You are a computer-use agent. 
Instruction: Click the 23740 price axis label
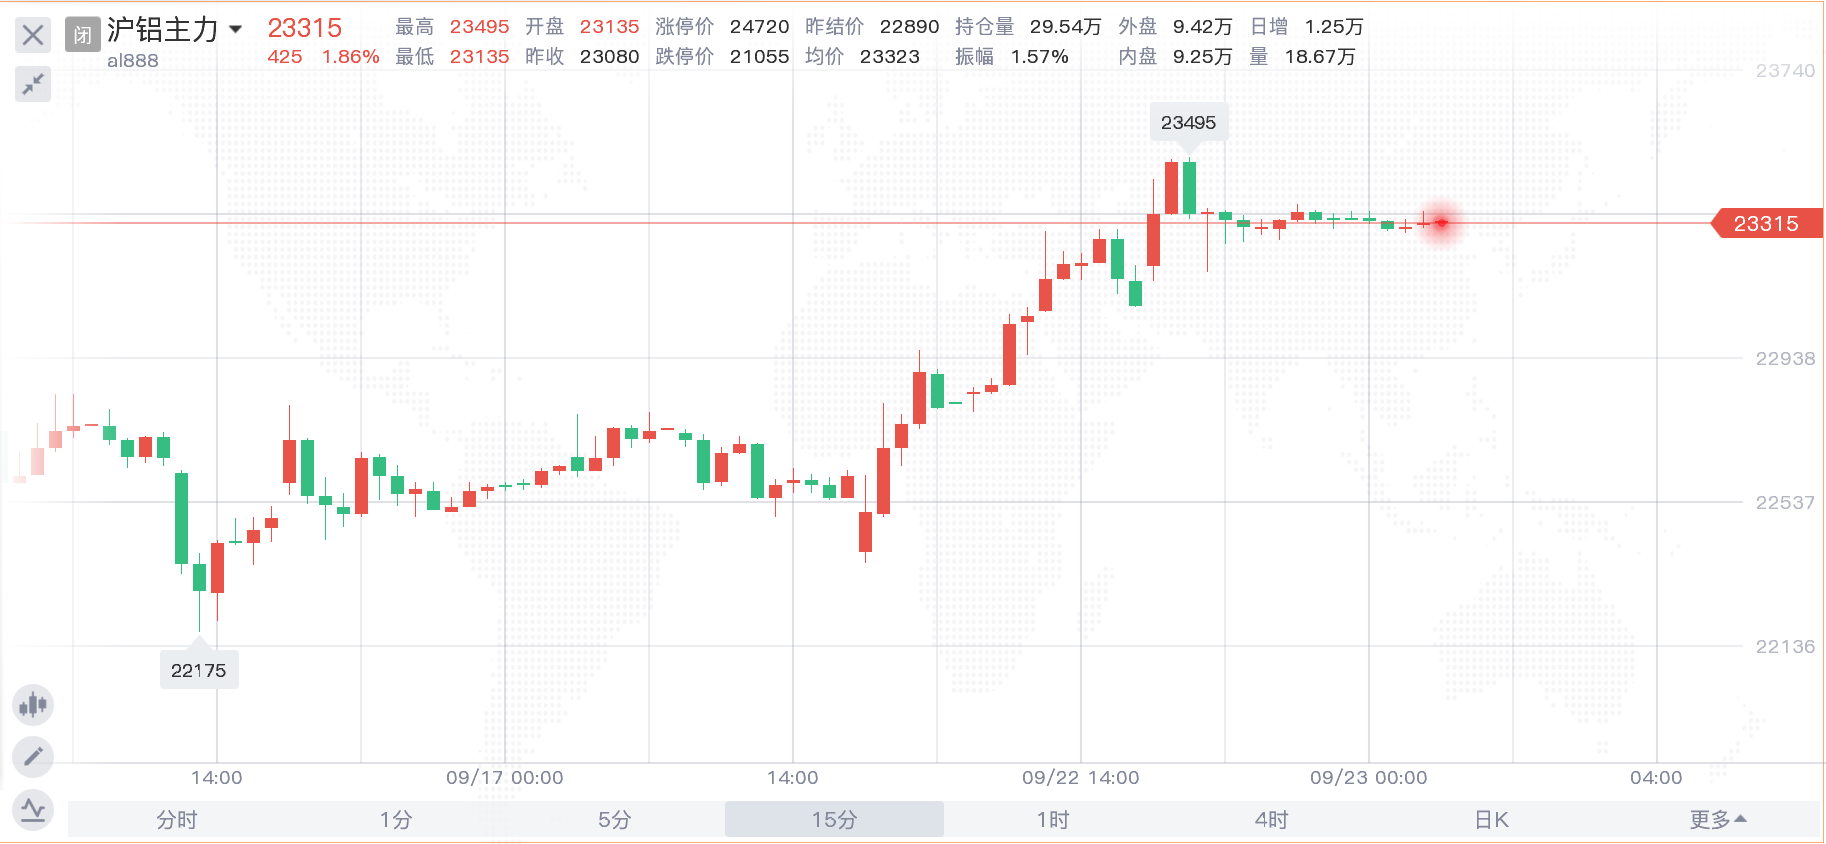[1785, 71]
